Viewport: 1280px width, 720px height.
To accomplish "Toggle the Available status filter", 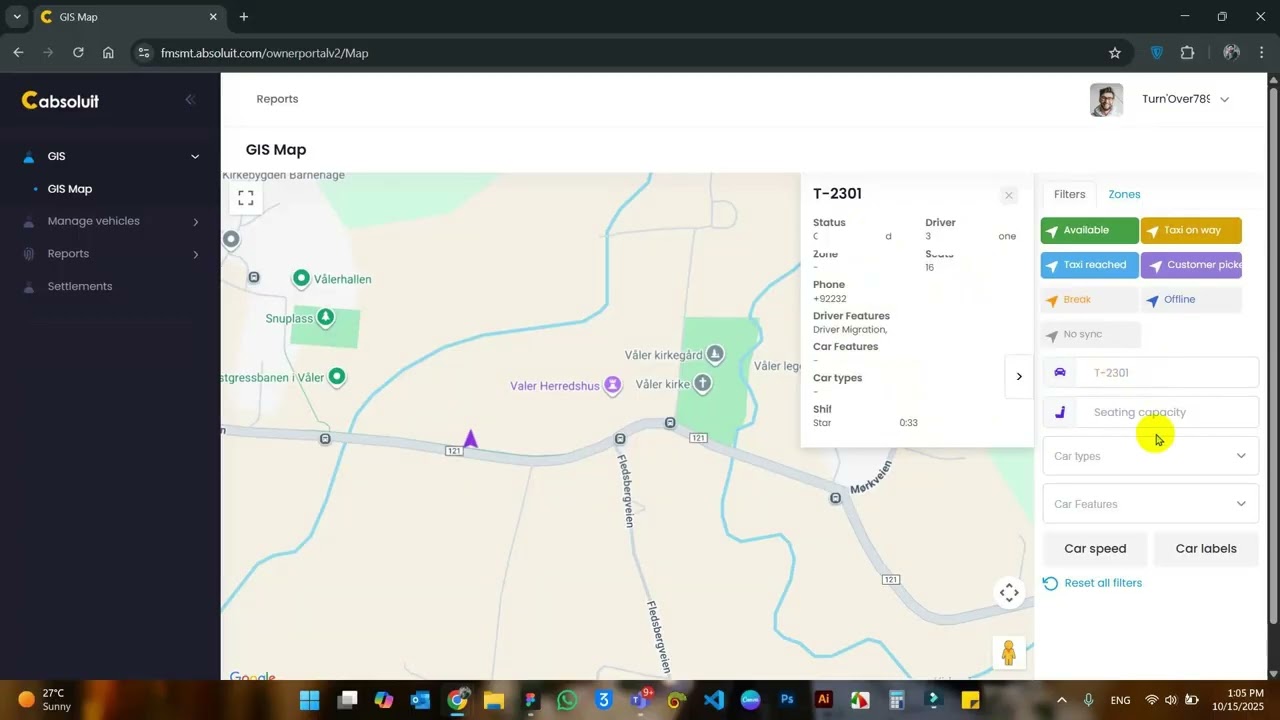I will click(x=1089, y=231).
